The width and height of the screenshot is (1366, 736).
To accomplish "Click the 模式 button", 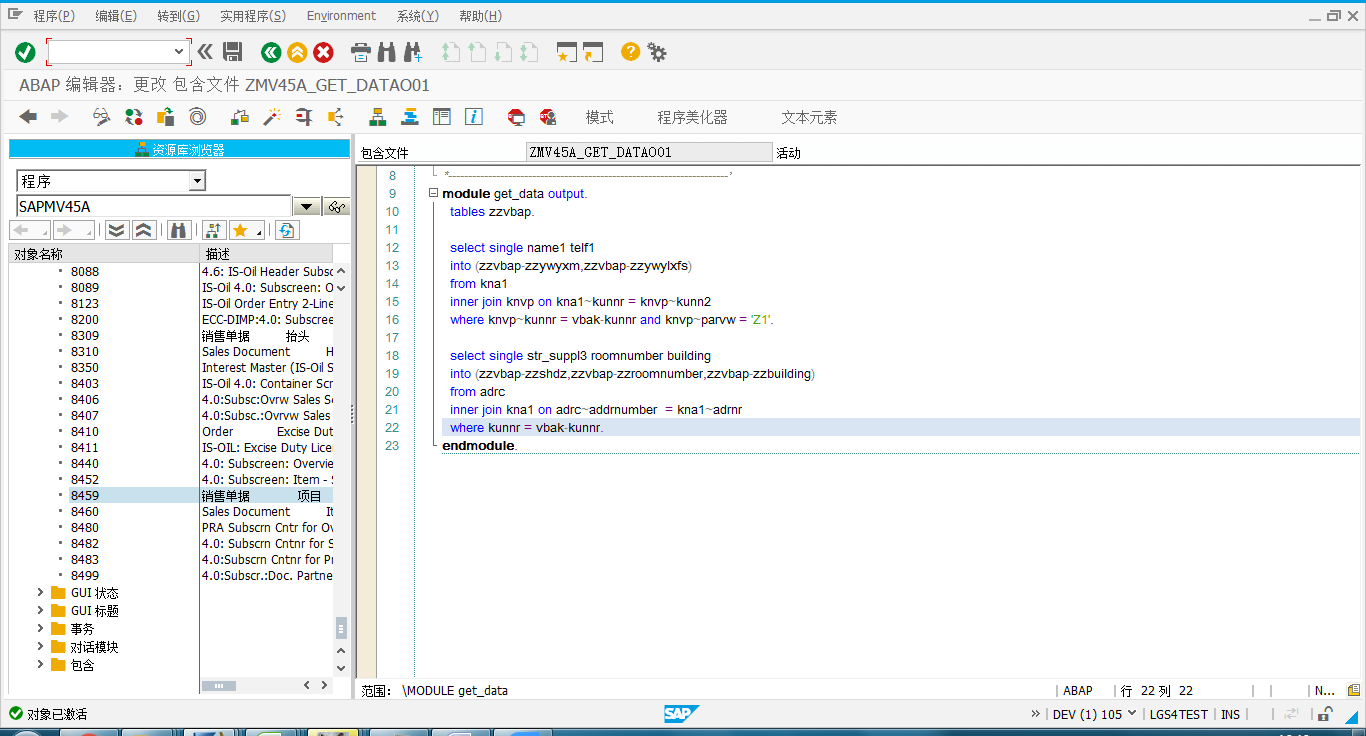I will (x=600, y=117).
